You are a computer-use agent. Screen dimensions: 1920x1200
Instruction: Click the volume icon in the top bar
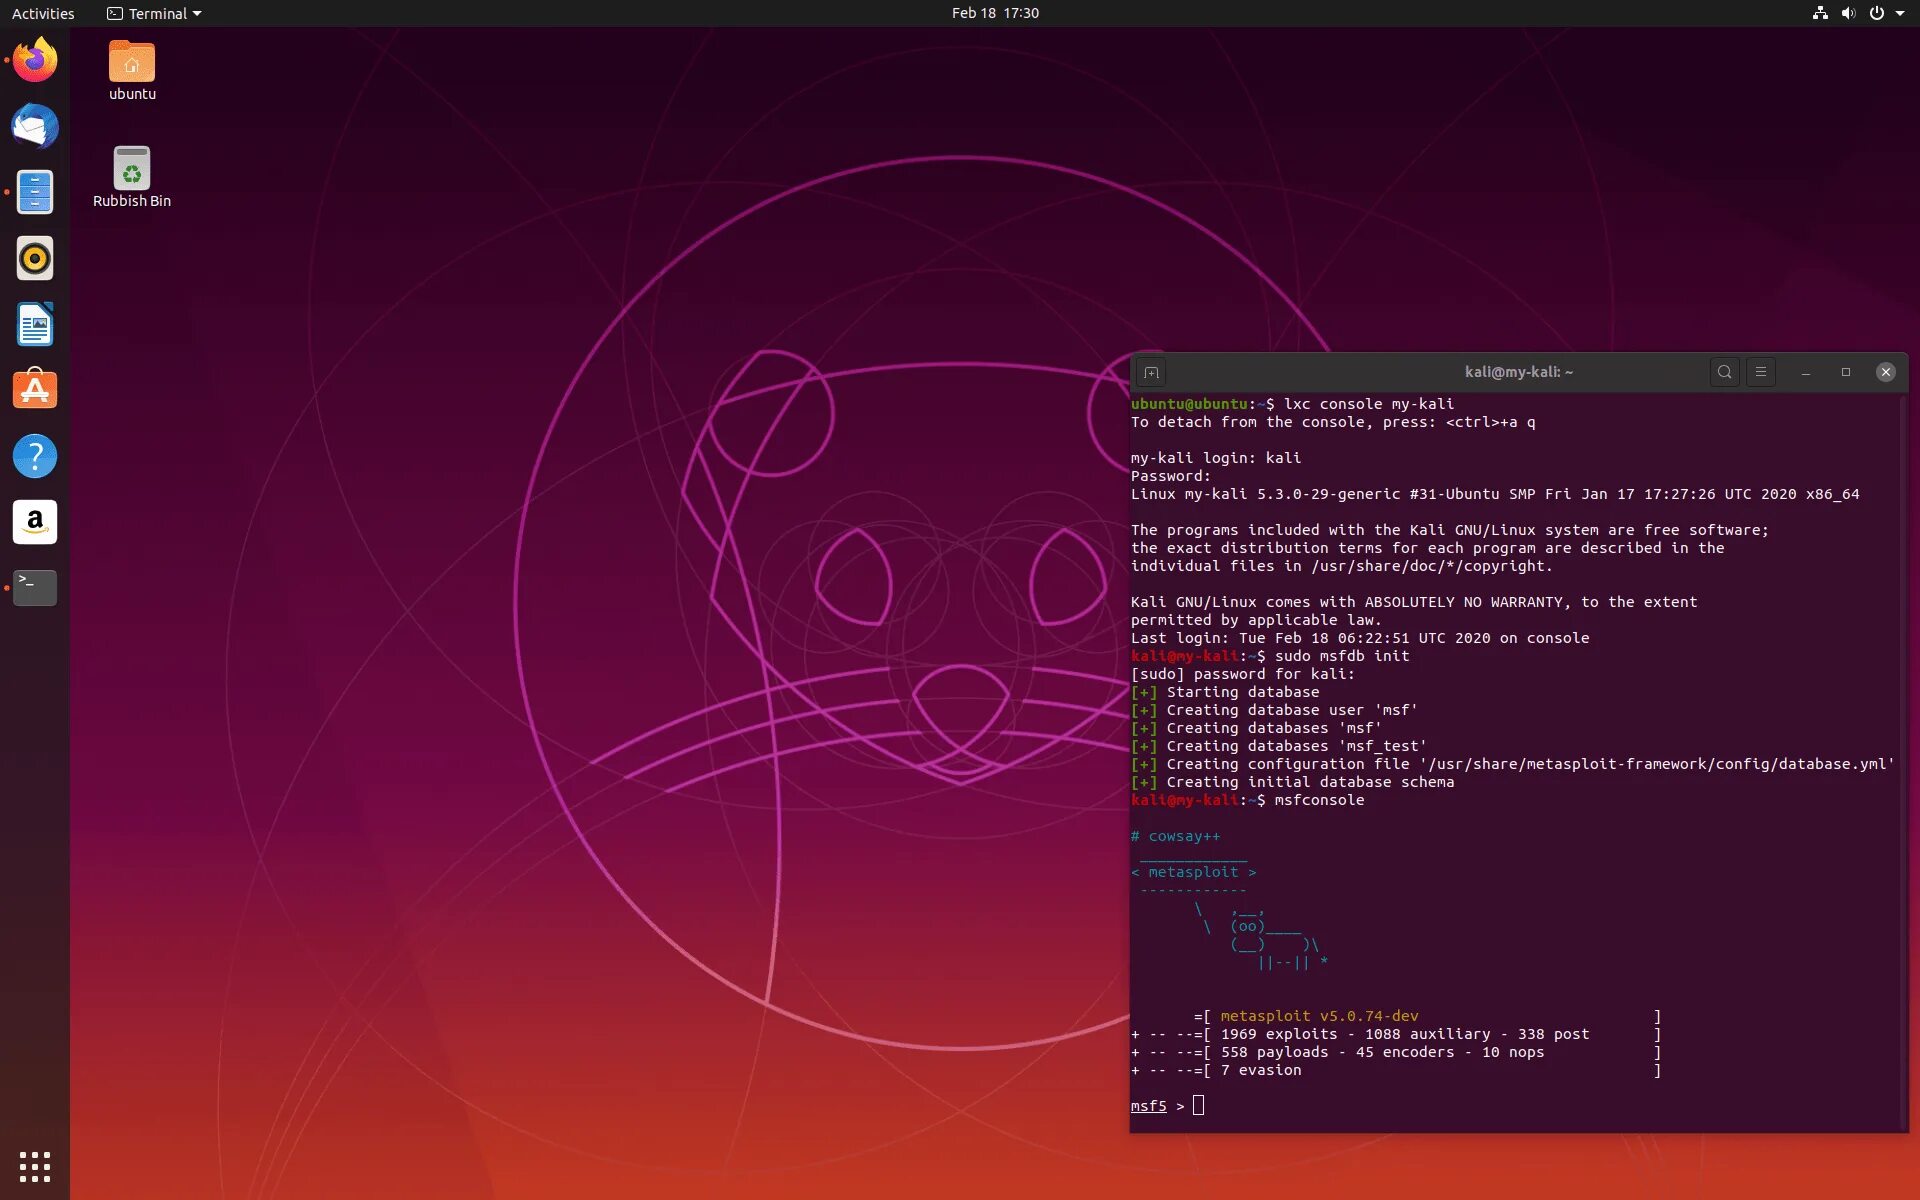click(x=1848, y=13)
